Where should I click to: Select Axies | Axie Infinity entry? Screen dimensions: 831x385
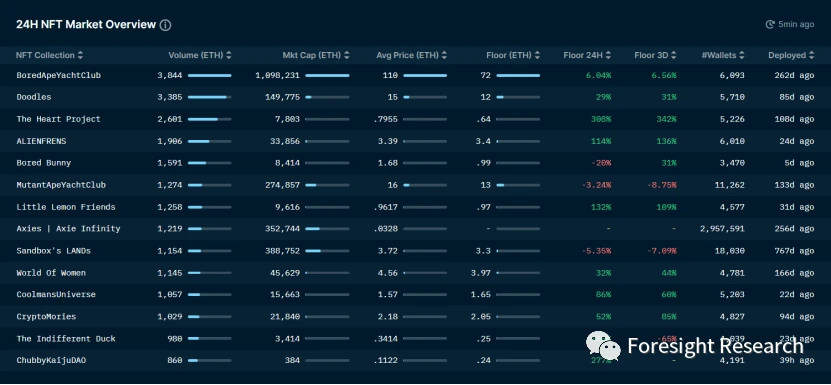(416, 229)
